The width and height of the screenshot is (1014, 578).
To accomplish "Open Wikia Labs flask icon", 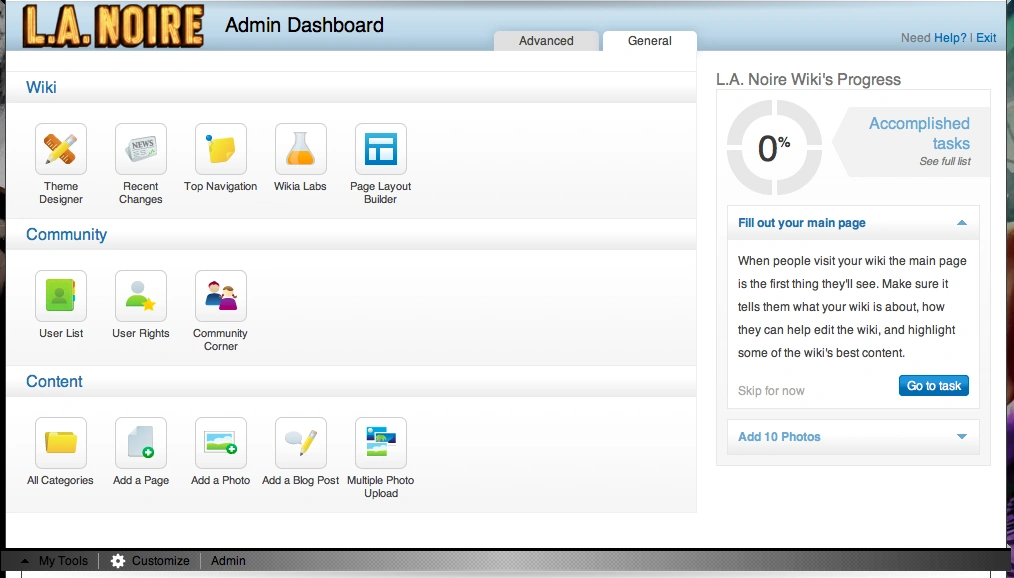I will [x=301, y=149].
